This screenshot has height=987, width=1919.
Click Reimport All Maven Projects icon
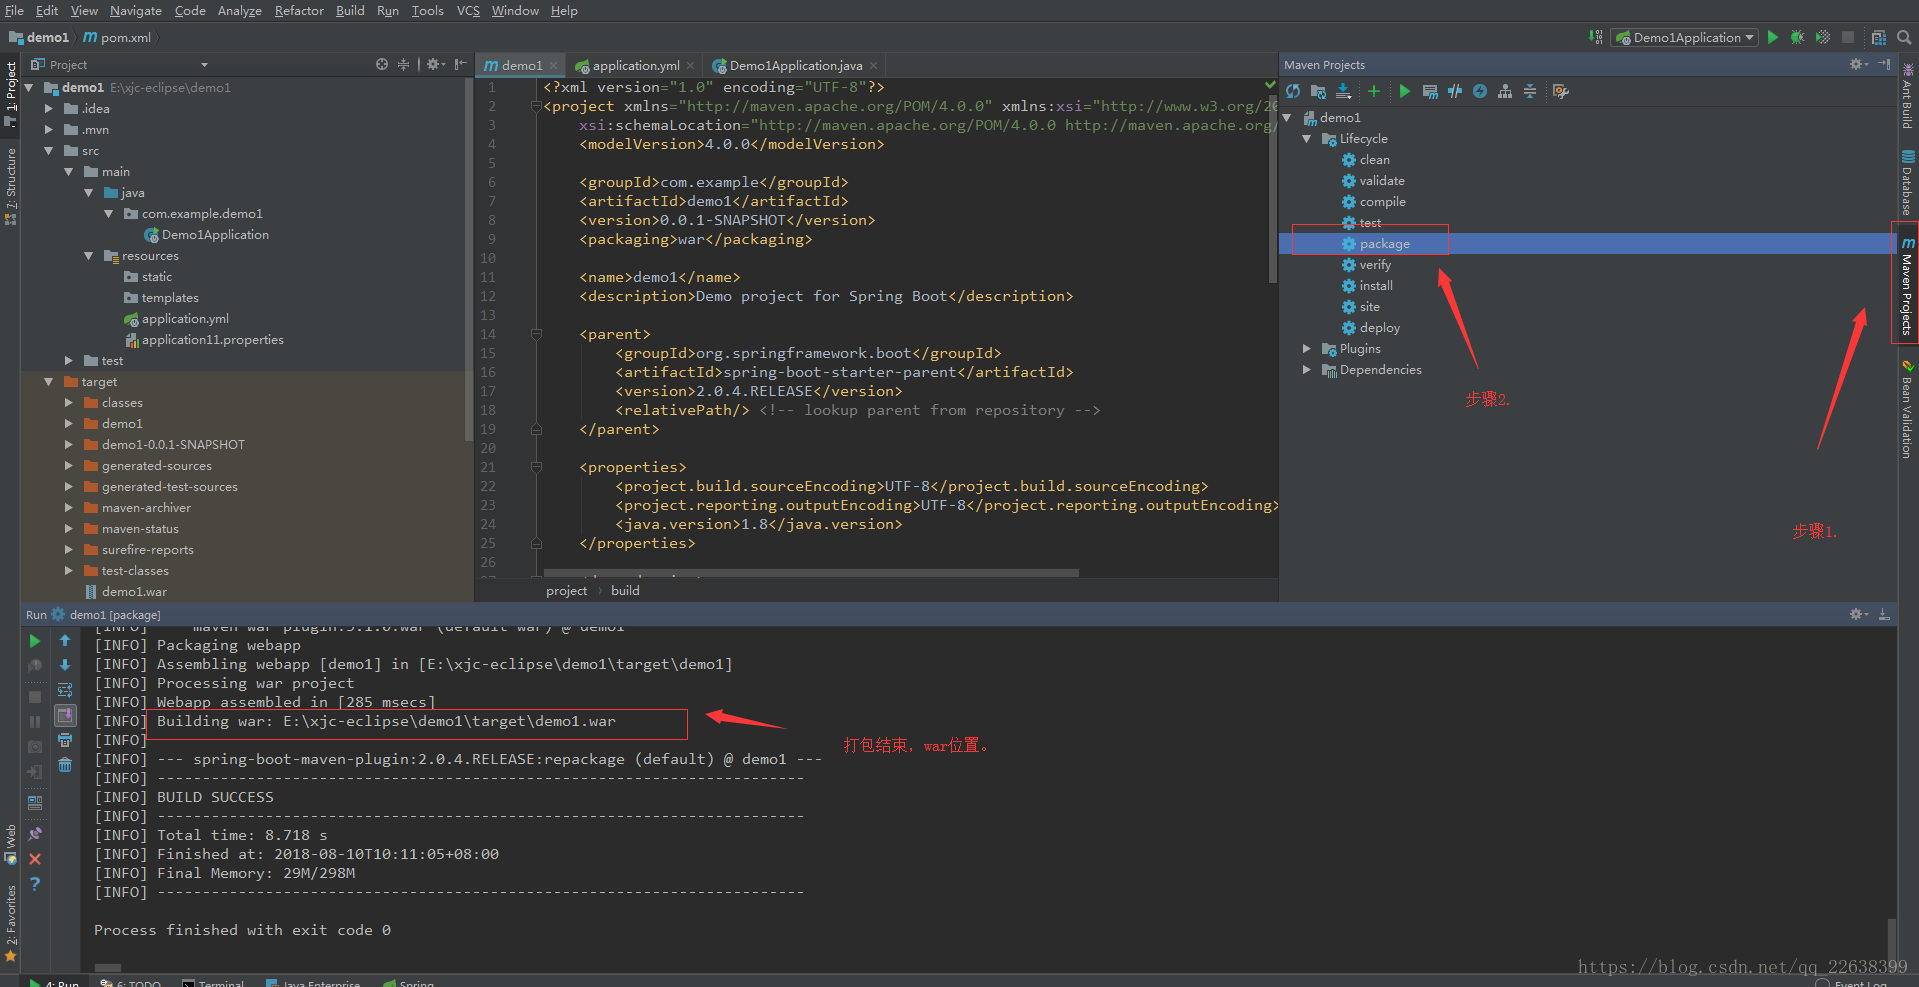click(x=1293, y=92)
